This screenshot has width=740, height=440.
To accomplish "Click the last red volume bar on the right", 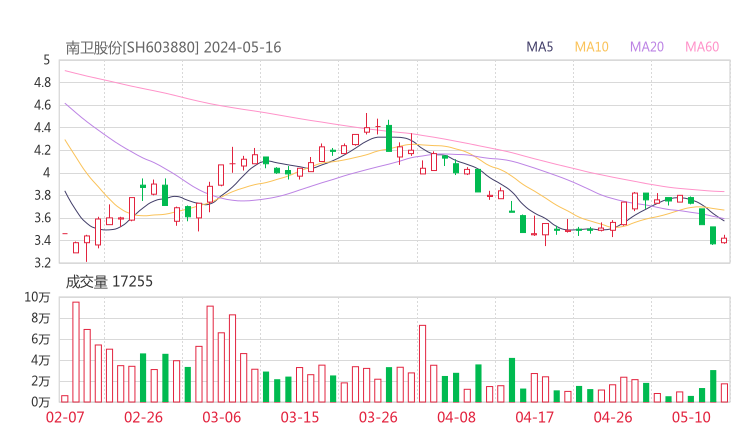I will click(724, 393).
